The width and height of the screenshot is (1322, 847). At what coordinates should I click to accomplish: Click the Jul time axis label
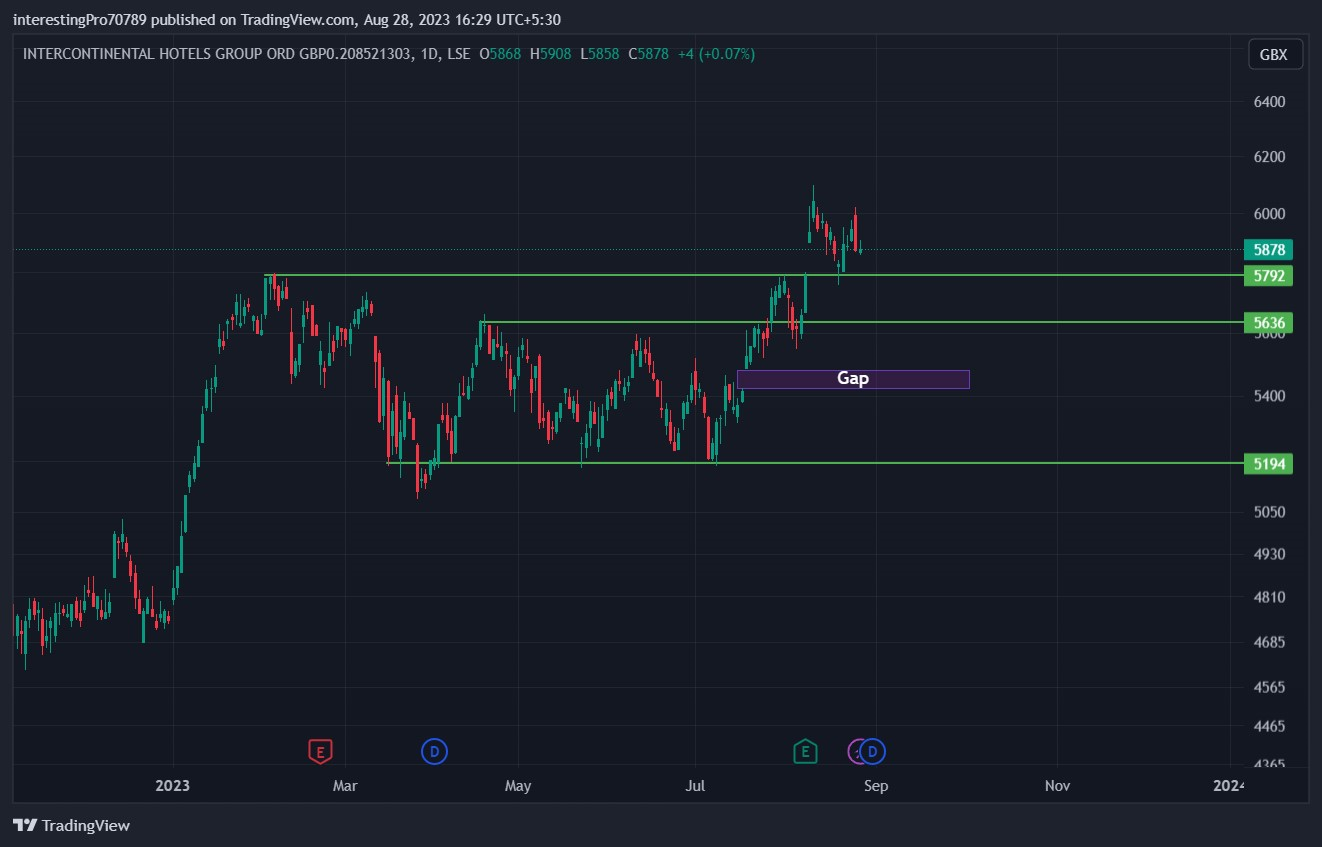point(695,786)
